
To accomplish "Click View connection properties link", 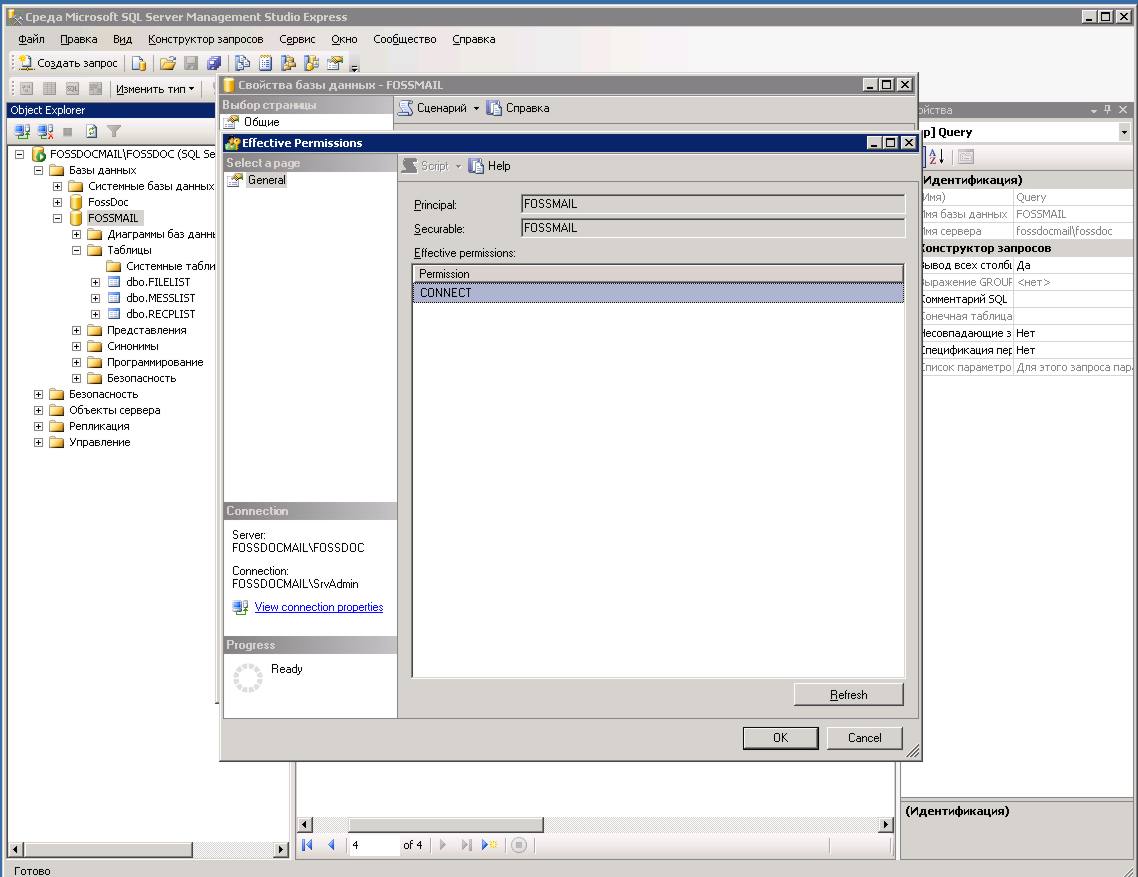I will point(318,607).
